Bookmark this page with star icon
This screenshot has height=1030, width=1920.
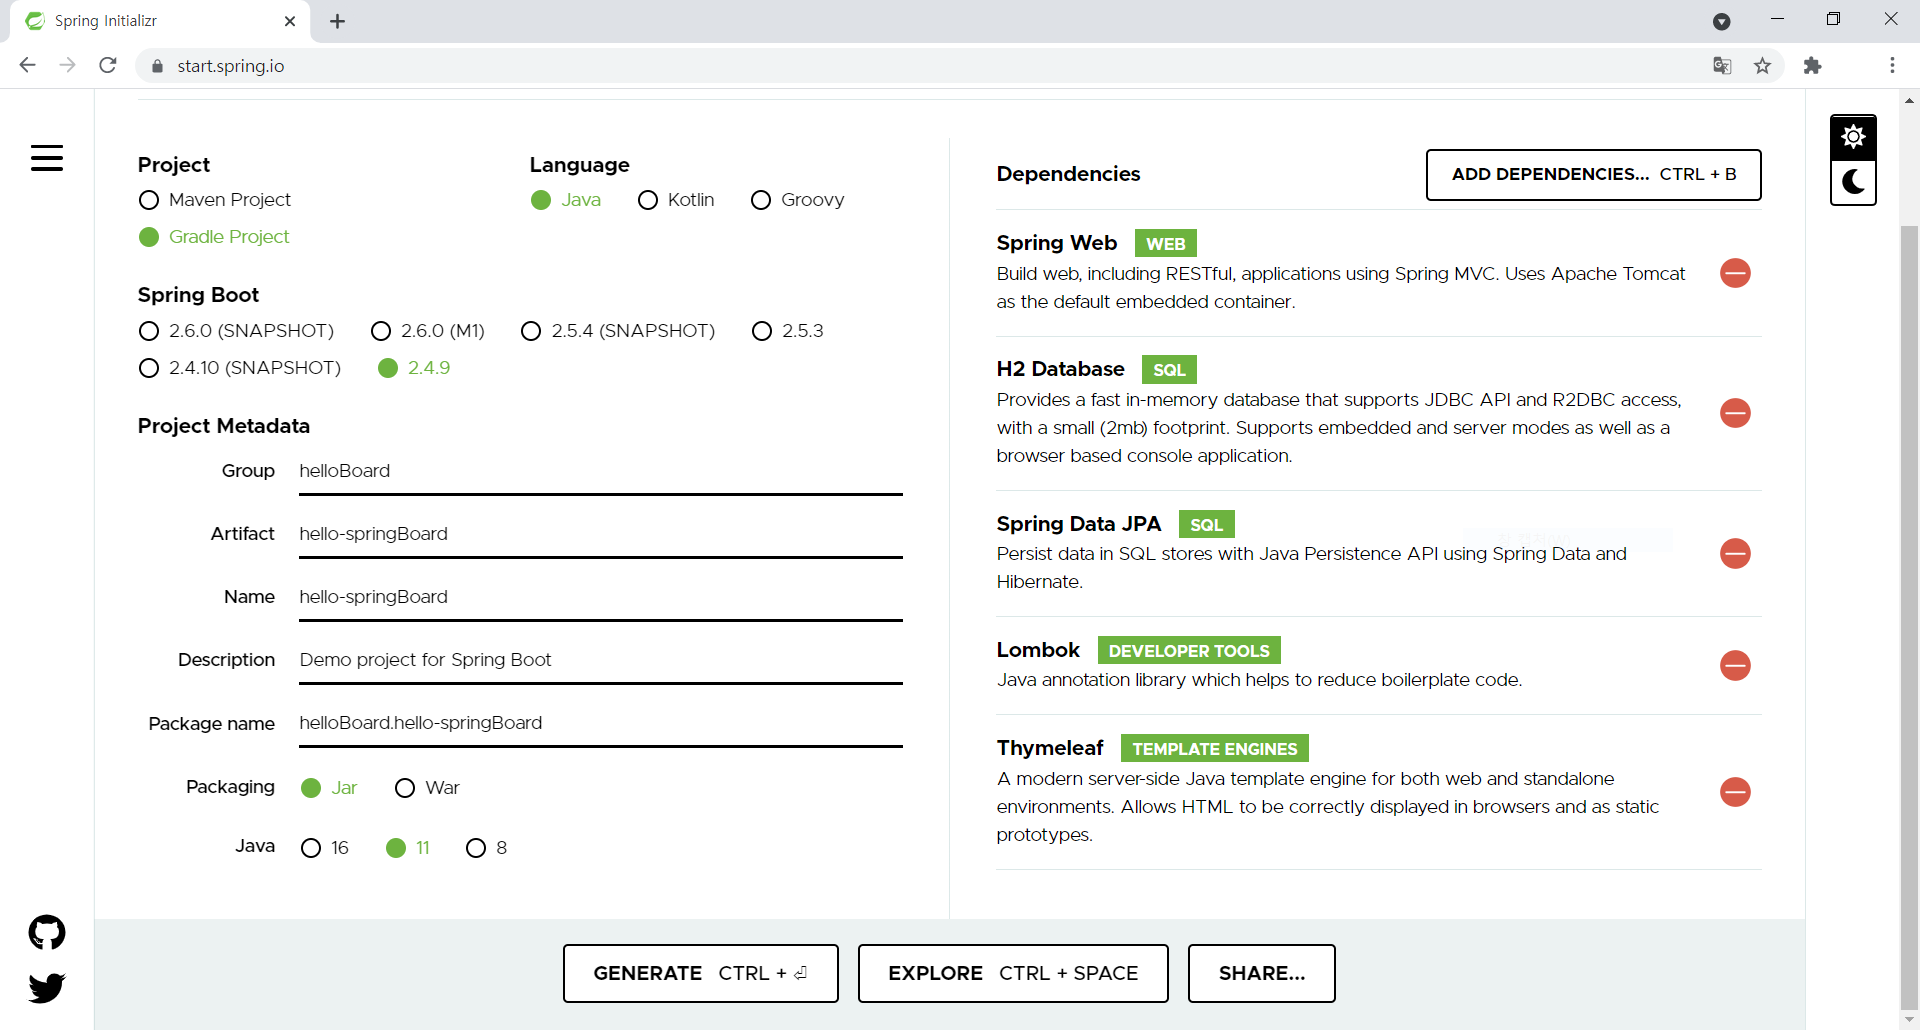coord(1762,66)
